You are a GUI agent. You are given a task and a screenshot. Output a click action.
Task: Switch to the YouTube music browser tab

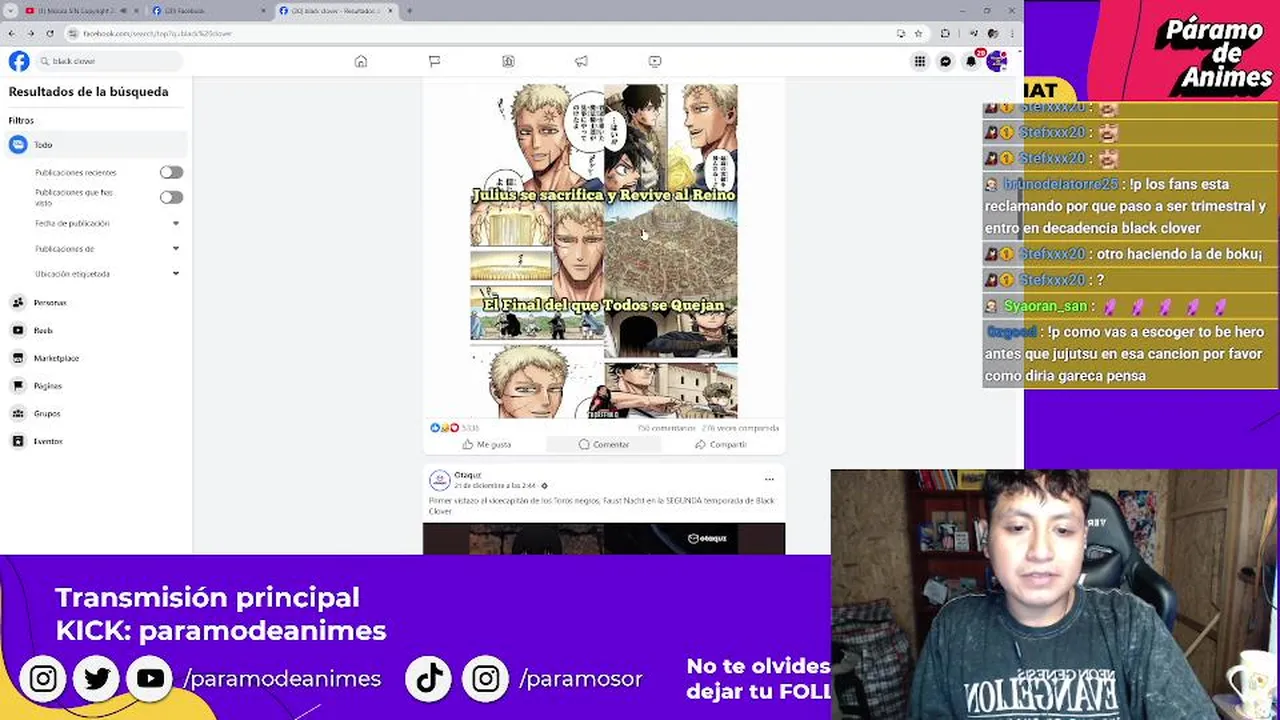click(82, 11)
